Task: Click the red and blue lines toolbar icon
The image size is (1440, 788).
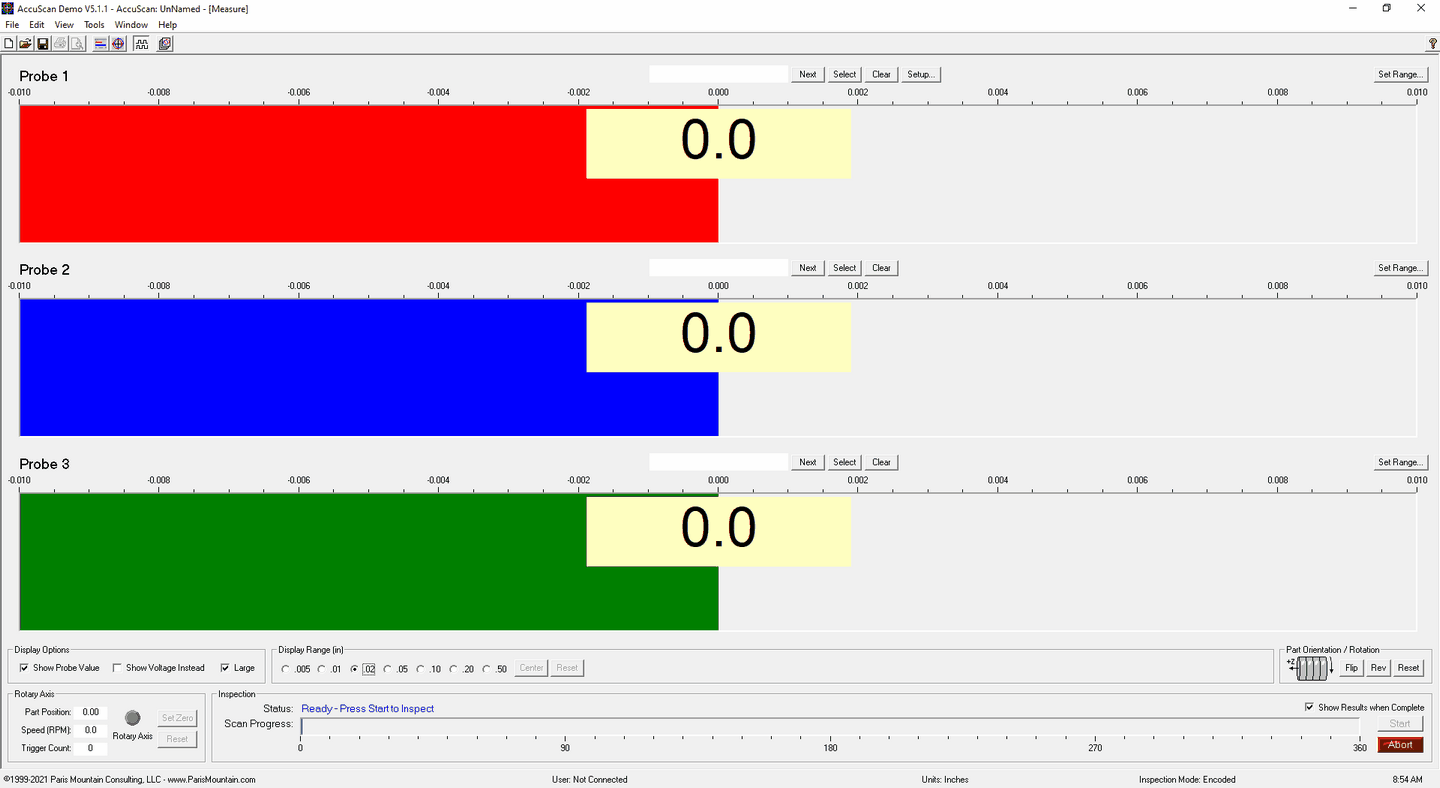Action: (x=100, y=44)
